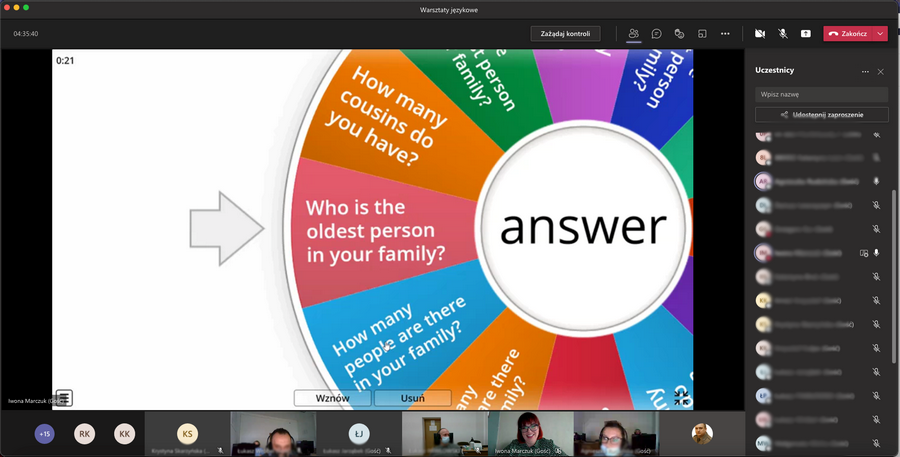This screenshot has width=900, height=457.
Task: Open more options ellipsis in the Uczestnicy panel
Action: pyautogui.click(x=865, y=72)
